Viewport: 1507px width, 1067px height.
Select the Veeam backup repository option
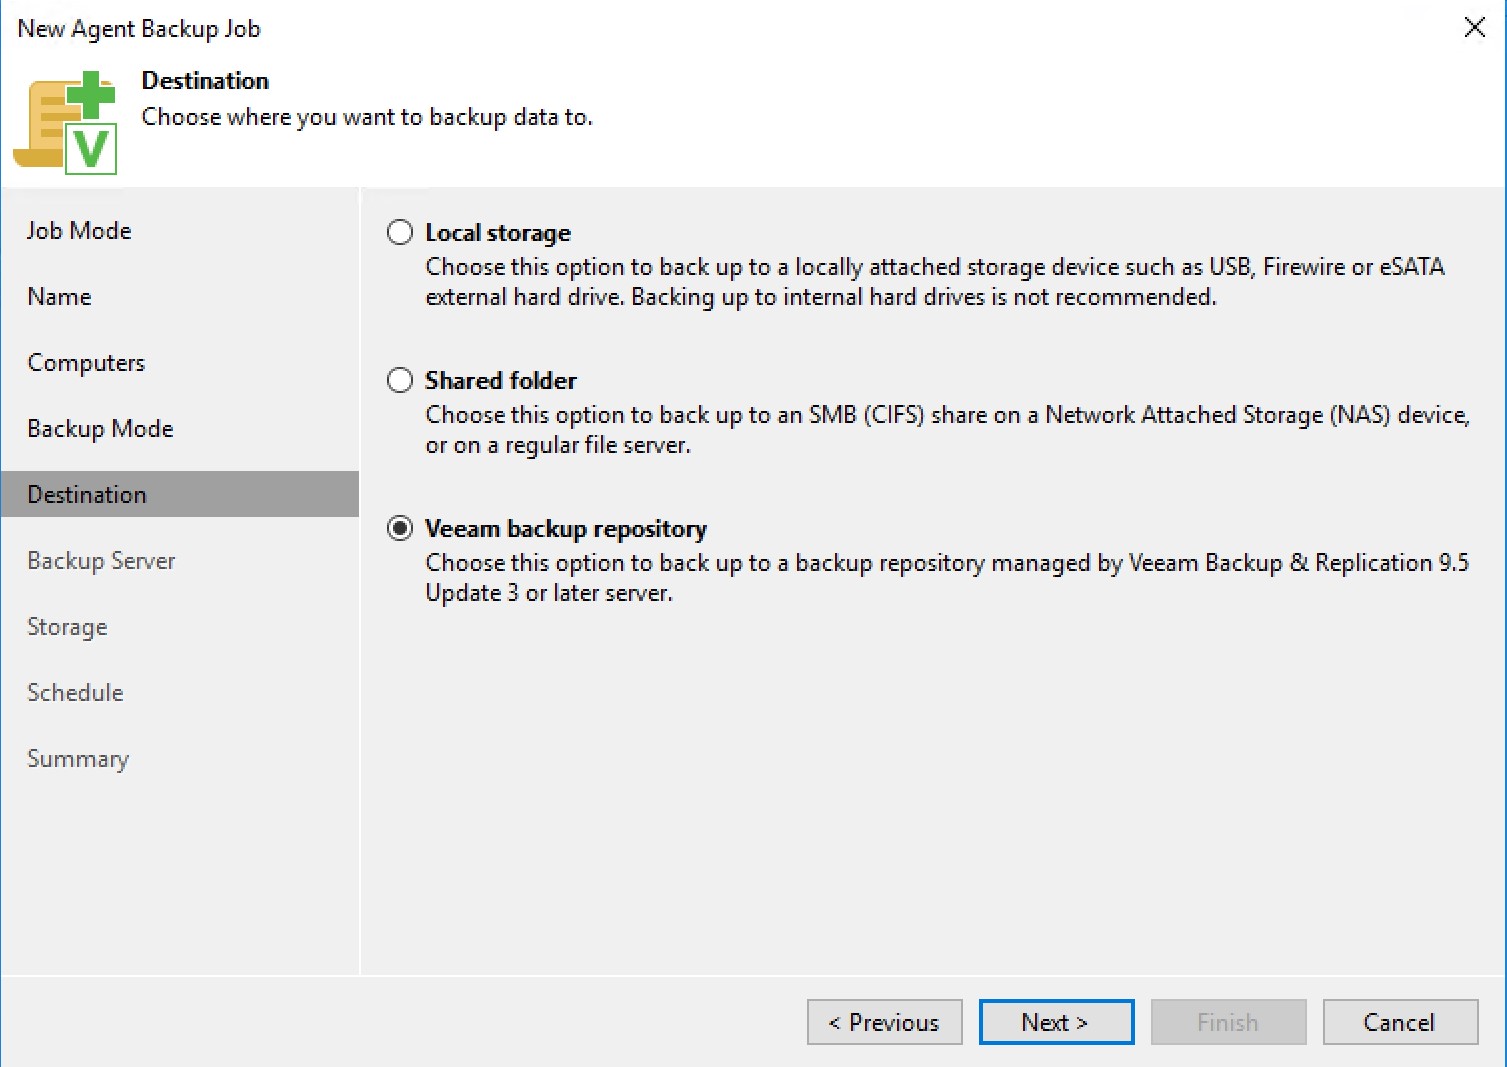pyautogui.click(x=399, y=528)
